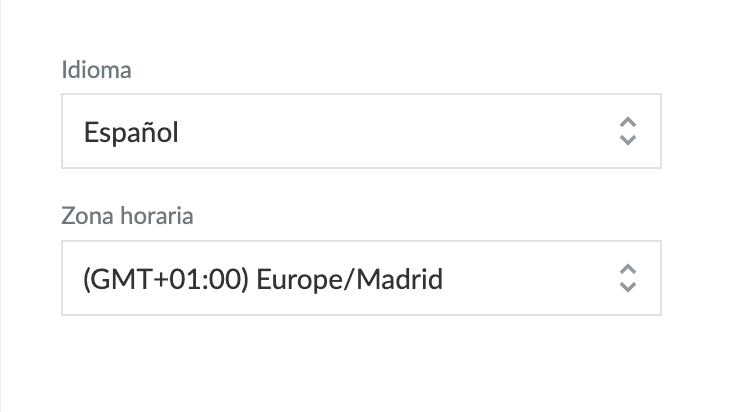
Task: Click the up-down chevron icon beside Europe/Madrid
Action: tap(628, 278)
